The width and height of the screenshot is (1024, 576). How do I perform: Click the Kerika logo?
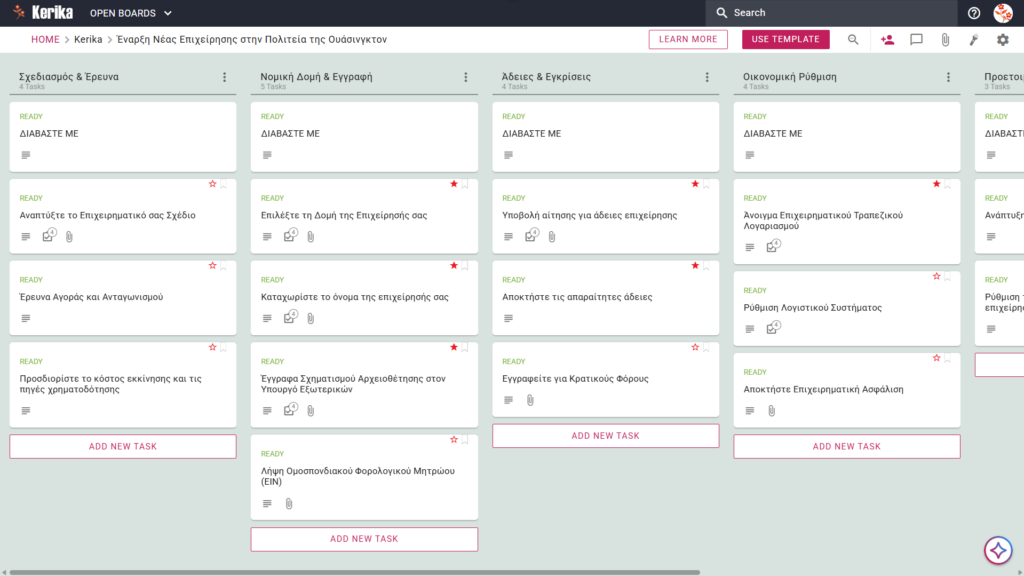tap(43, 12)
